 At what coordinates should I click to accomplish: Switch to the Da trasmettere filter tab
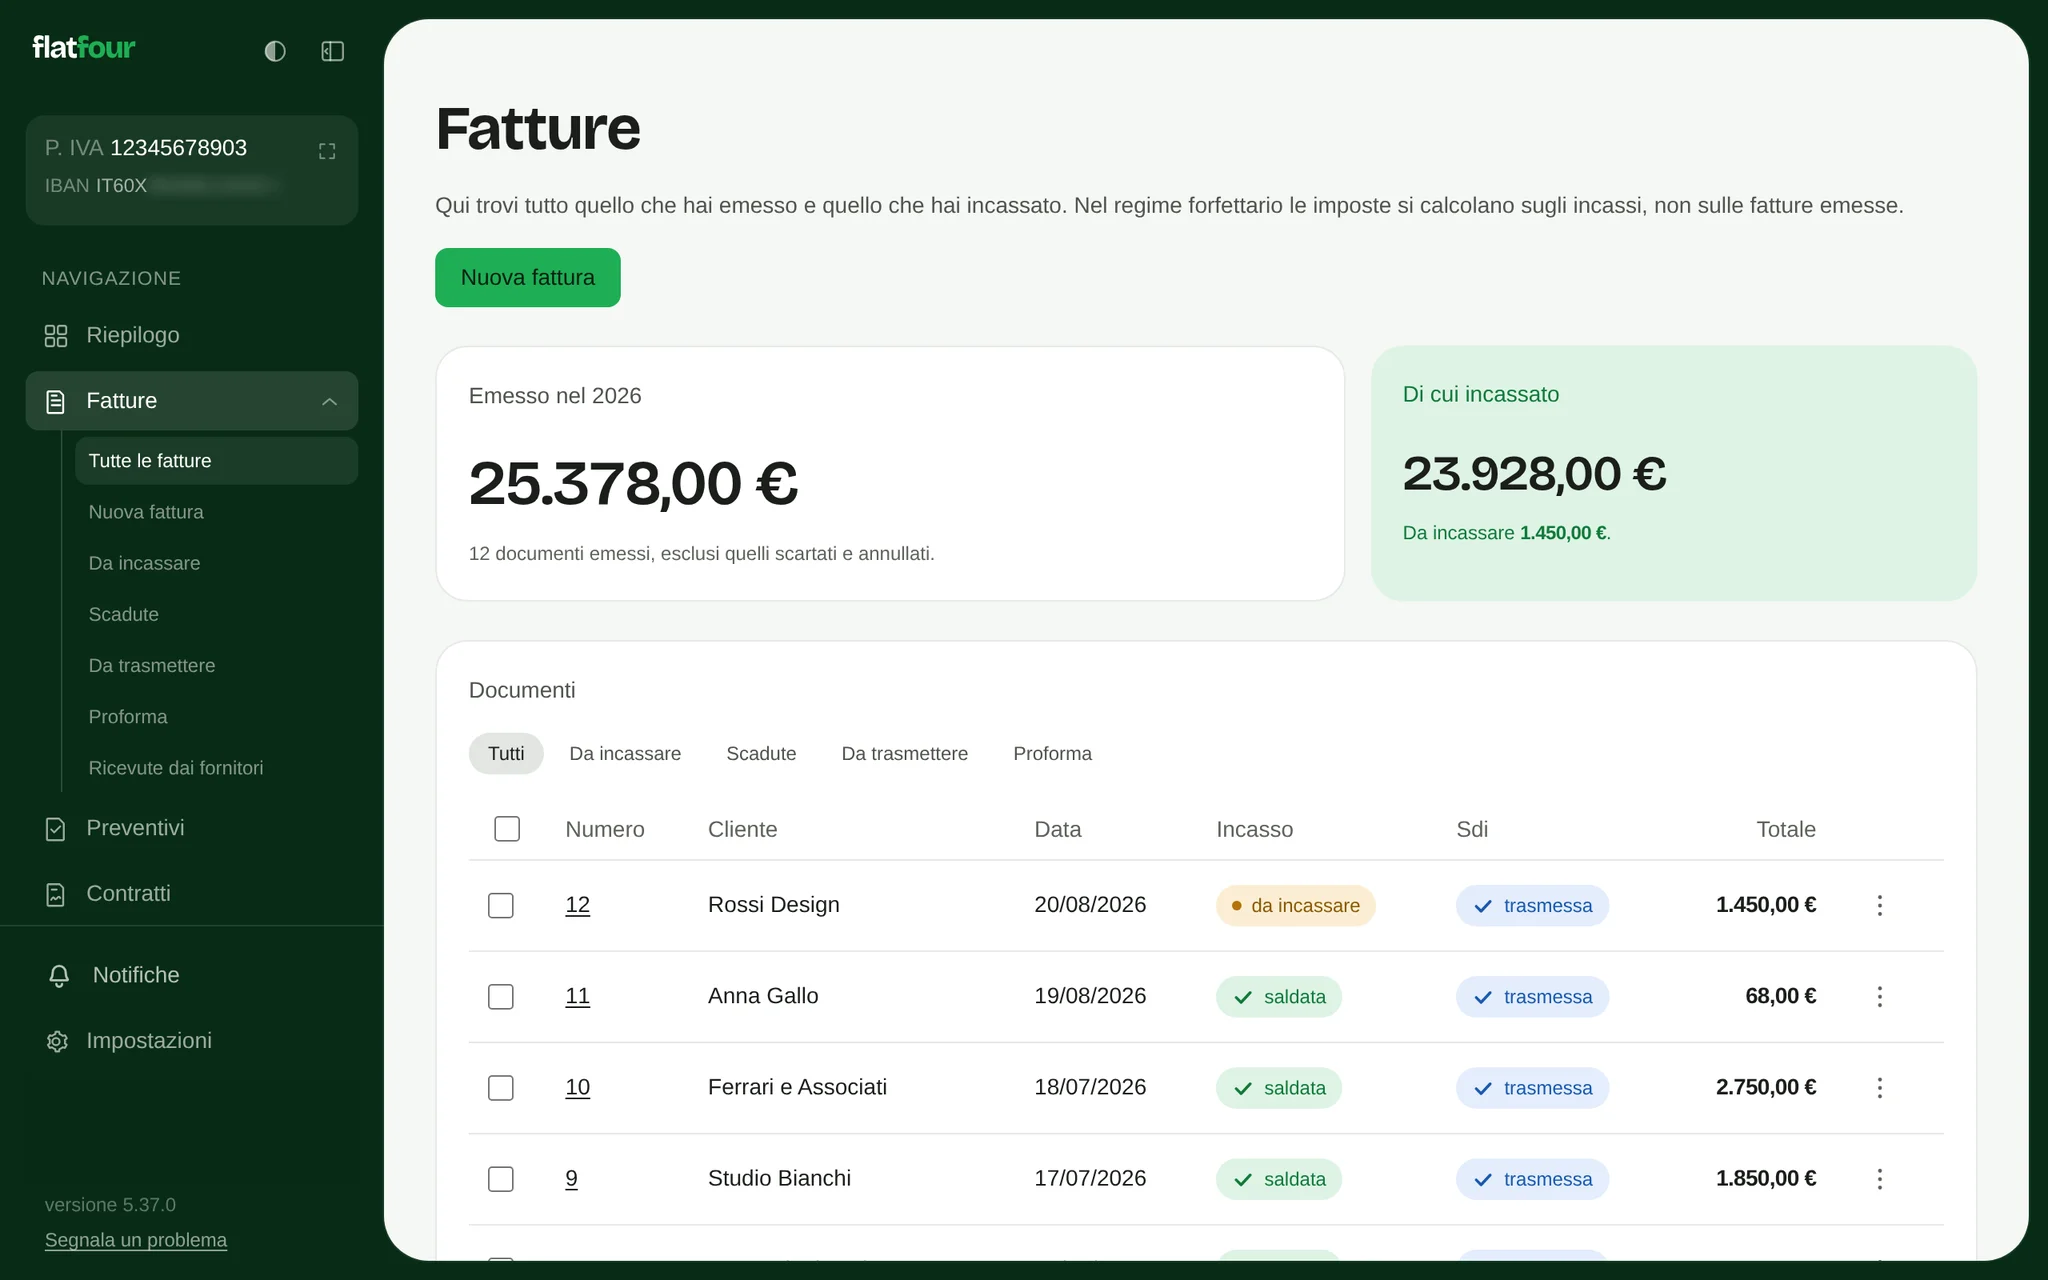click(905, 753)
